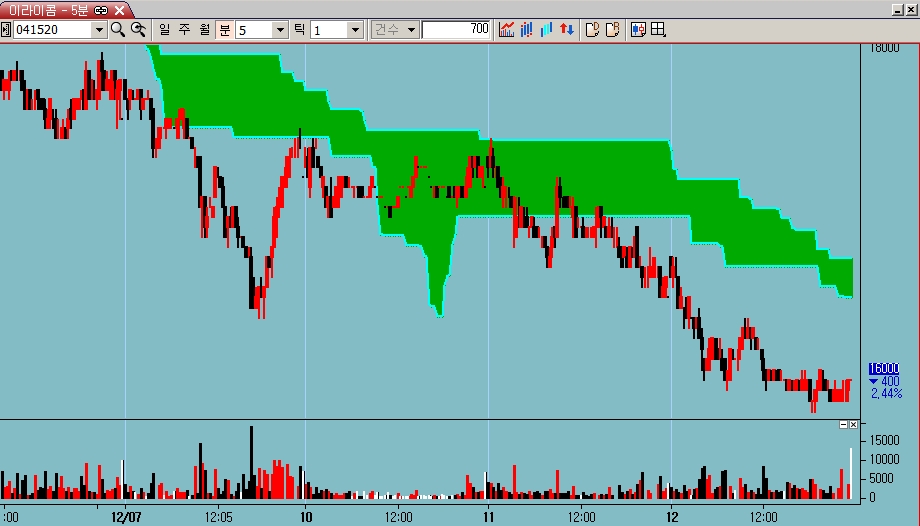
Task: Click the document icon marked D
Action: [x=592, y=29]
